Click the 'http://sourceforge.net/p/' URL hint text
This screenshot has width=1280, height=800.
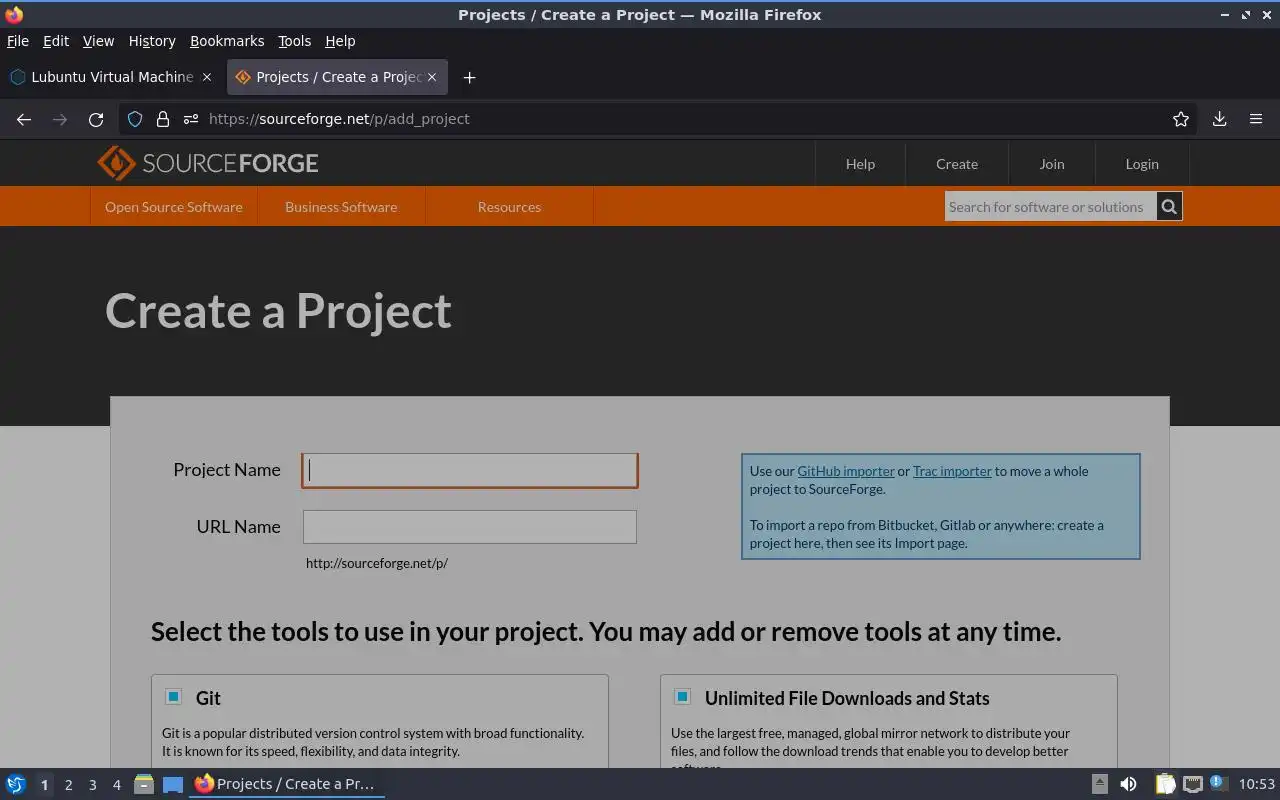tap(377, 563)
